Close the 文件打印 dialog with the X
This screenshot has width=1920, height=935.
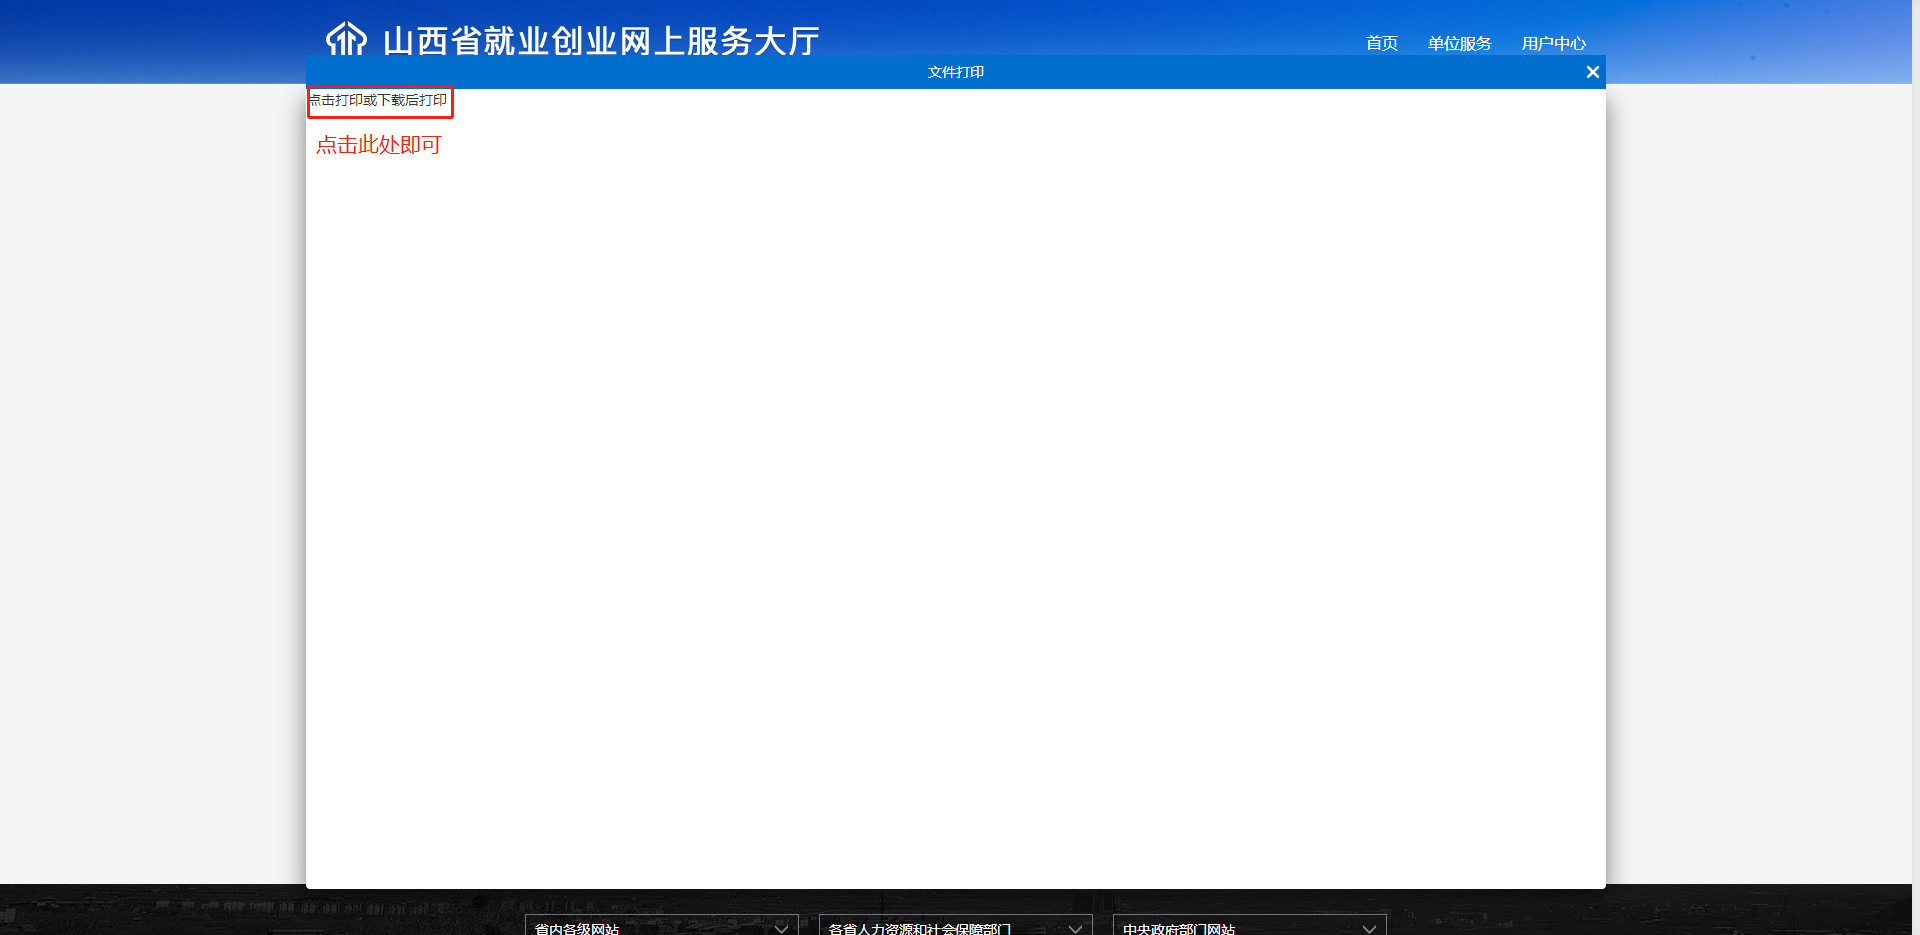pos(1593,72)
